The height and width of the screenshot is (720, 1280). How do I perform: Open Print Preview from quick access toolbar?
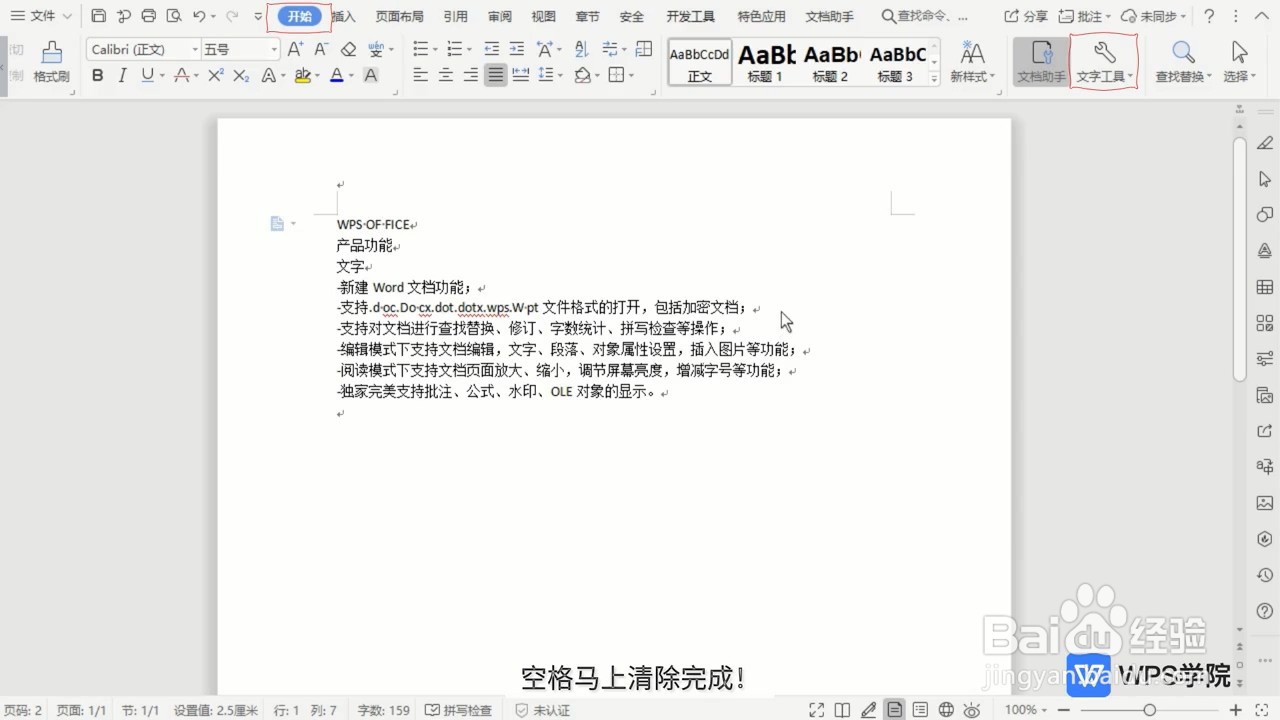tap(174, 16)
